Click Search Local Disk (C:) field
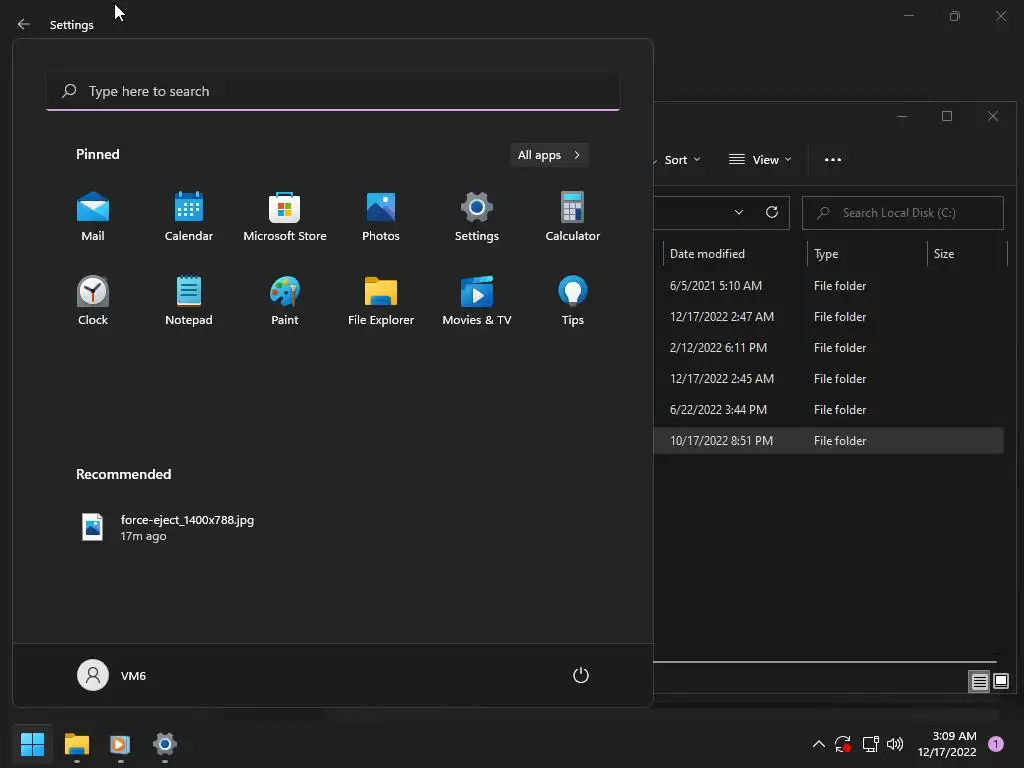The height and width of the screenshot is (768, 1024). [x=903, y=213]
